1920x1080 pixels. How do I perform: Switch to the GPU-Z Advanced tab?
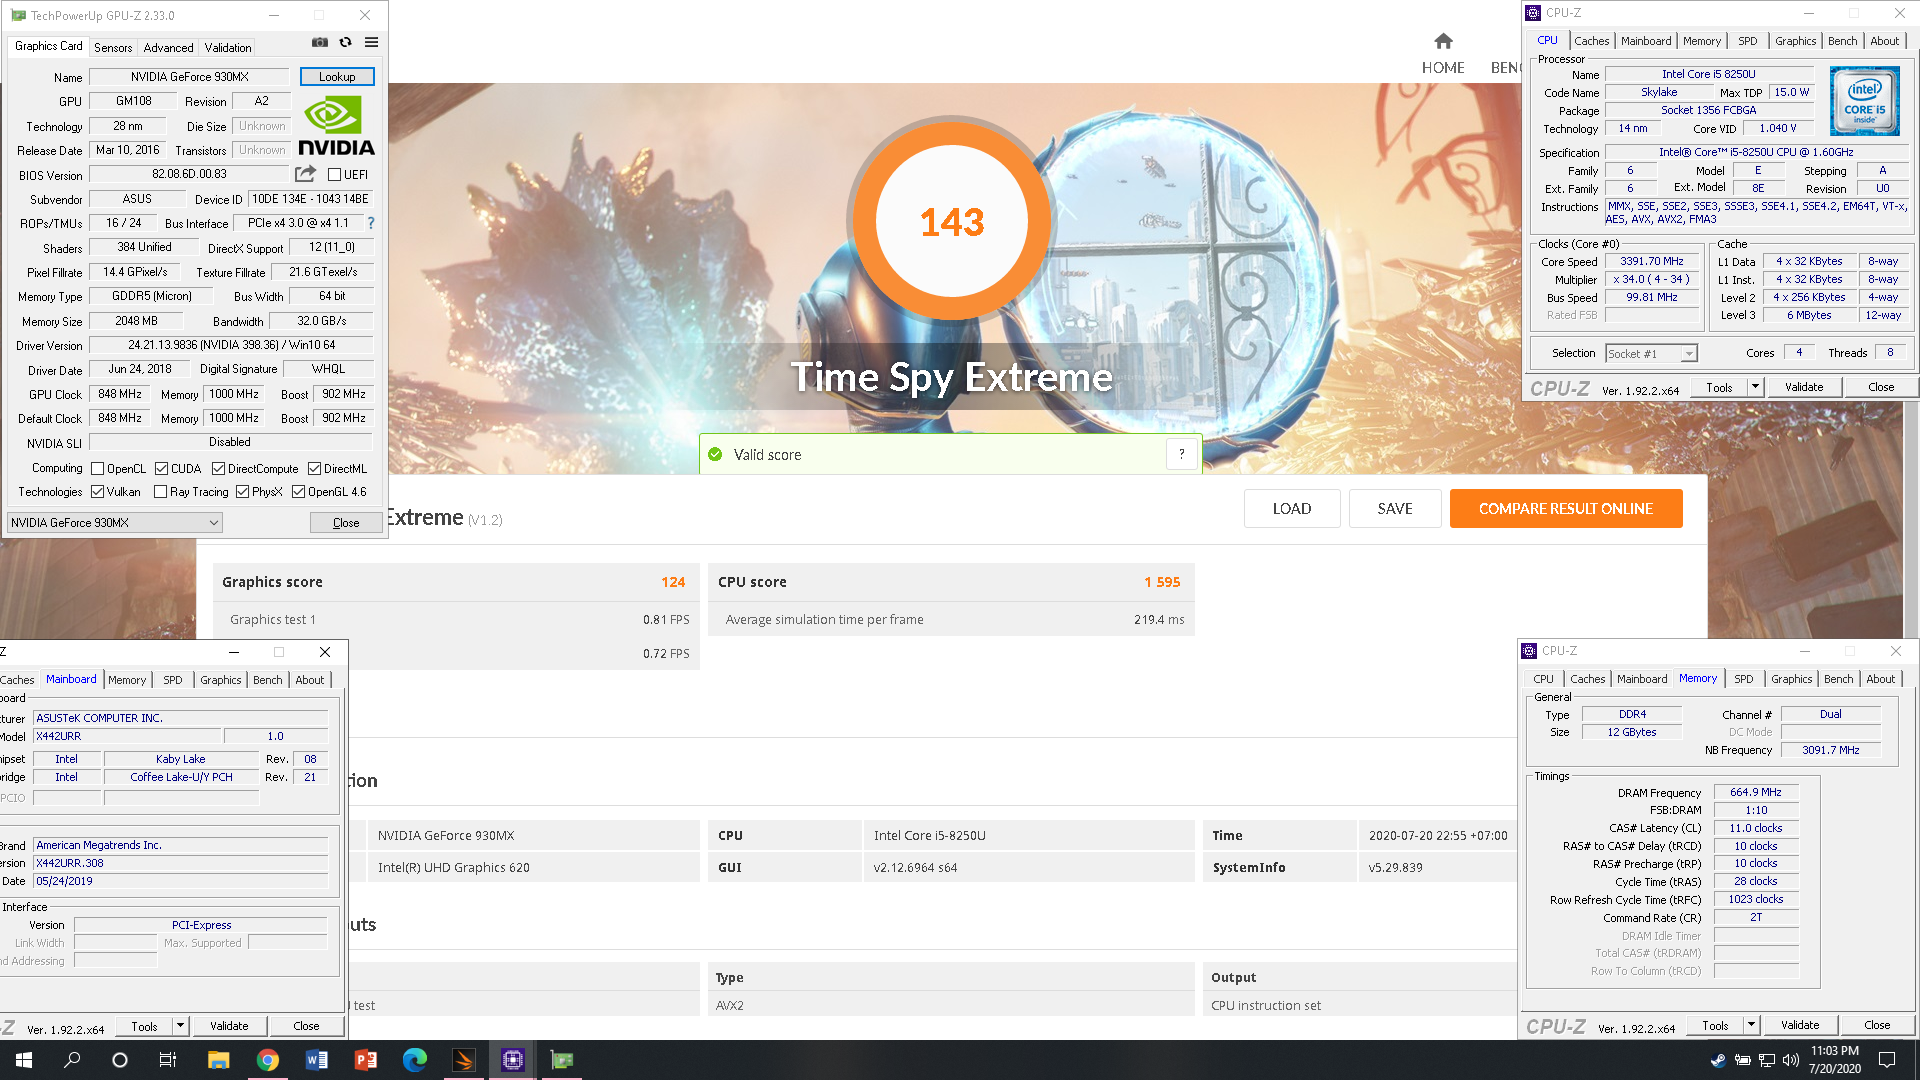click(x=168, y=47)
